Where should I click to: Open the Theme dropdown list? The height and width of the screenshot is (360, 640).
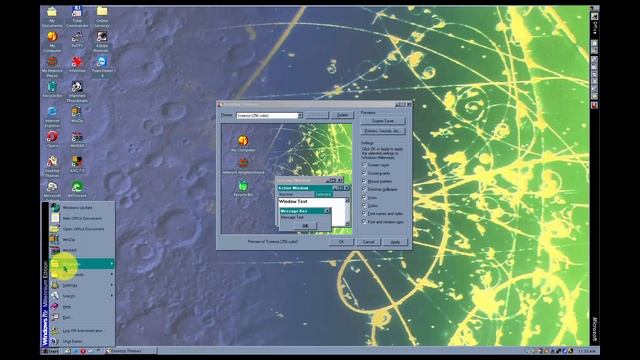click(300, 116)
